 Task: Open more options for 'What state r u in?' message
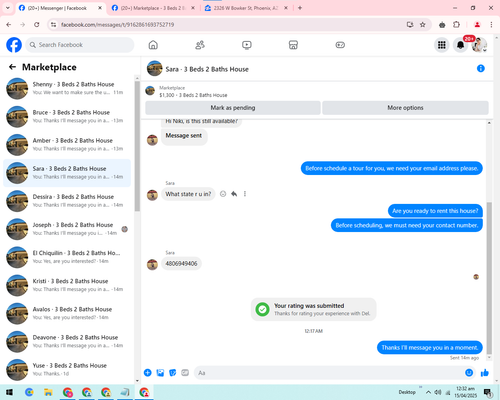tap(245, 194)
